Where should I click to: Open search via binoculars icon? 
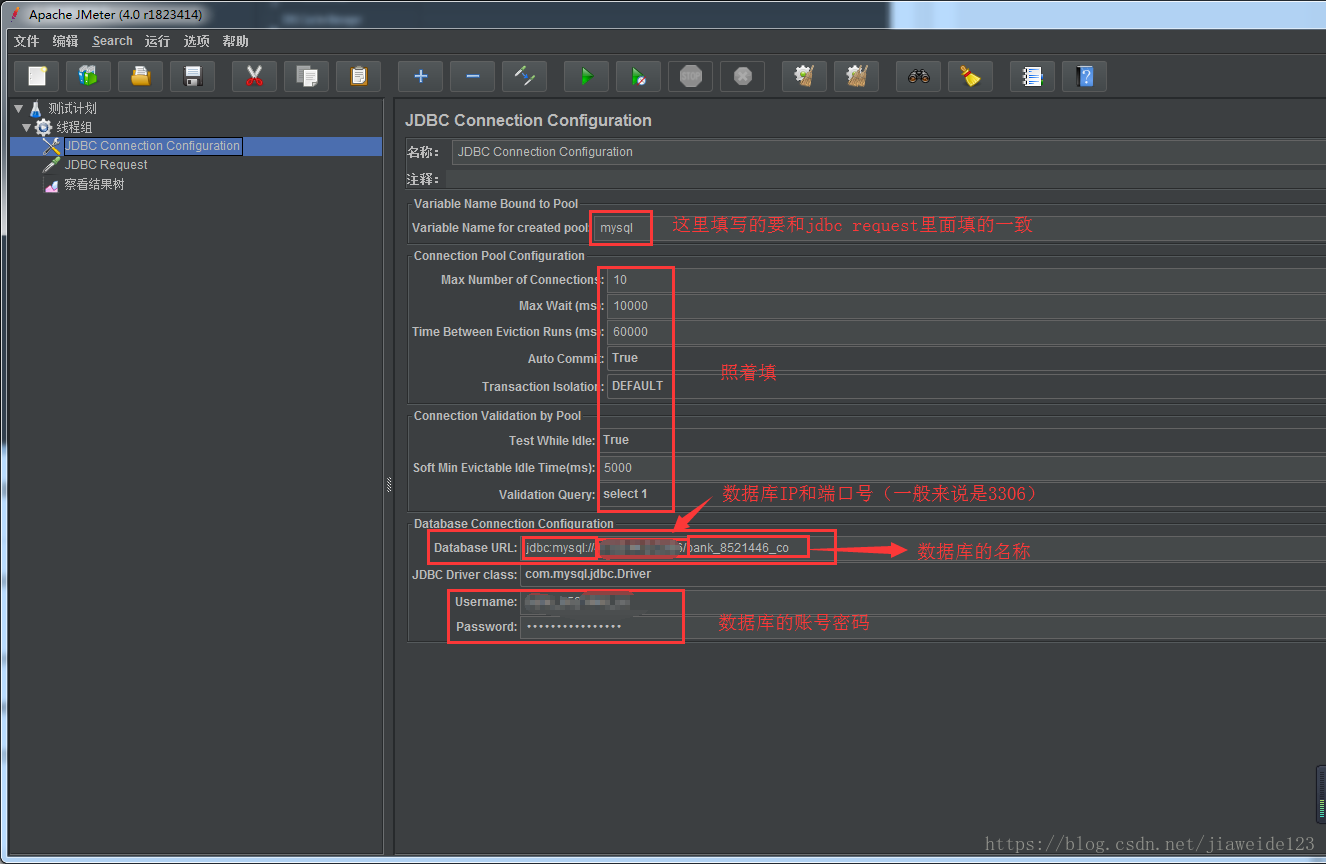pyautogui.click(x=918, y=76)
